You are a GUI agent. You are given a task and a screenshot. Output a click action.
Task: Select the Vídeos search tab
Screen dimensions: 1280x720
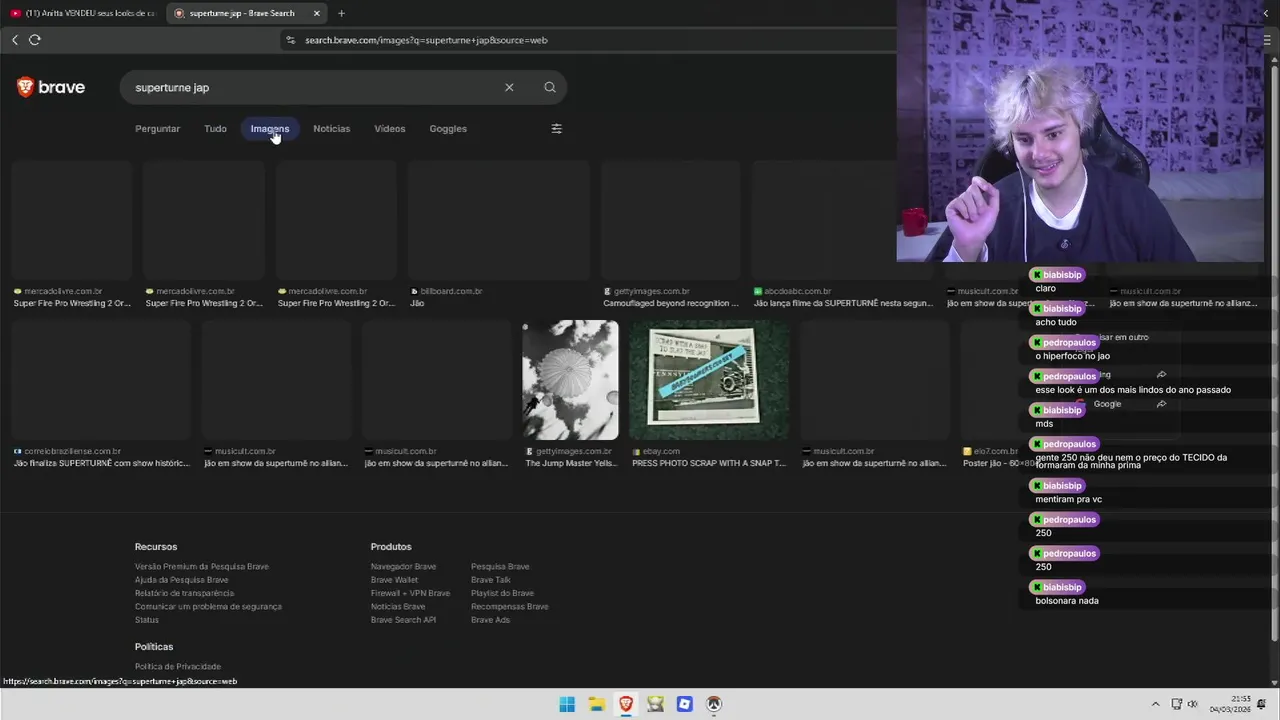click(x=389, y=128)
